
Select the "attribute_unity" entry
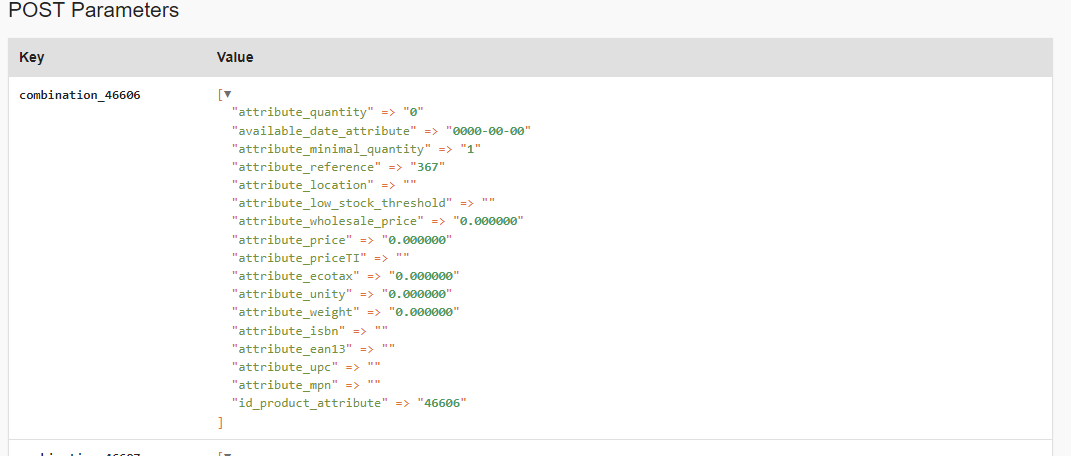(x=292, y=294)
